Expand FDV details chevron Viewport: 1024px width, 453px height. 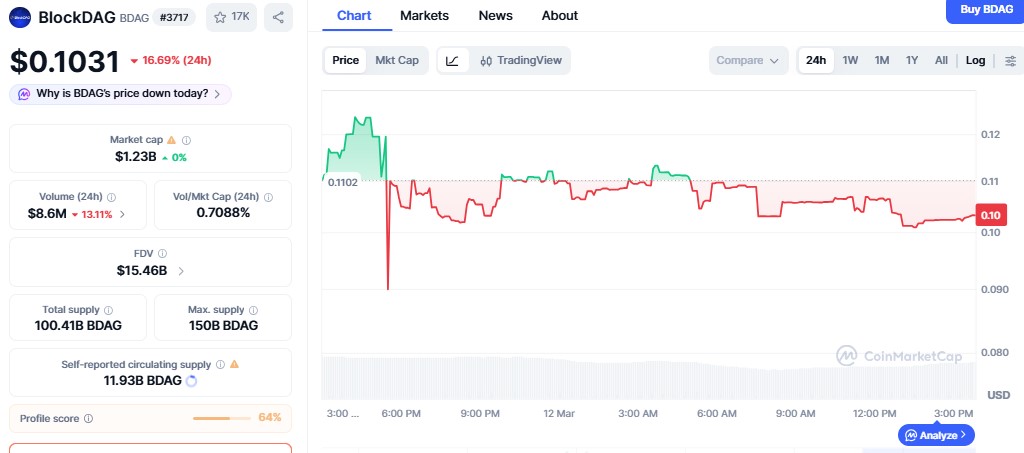(181, 270)
